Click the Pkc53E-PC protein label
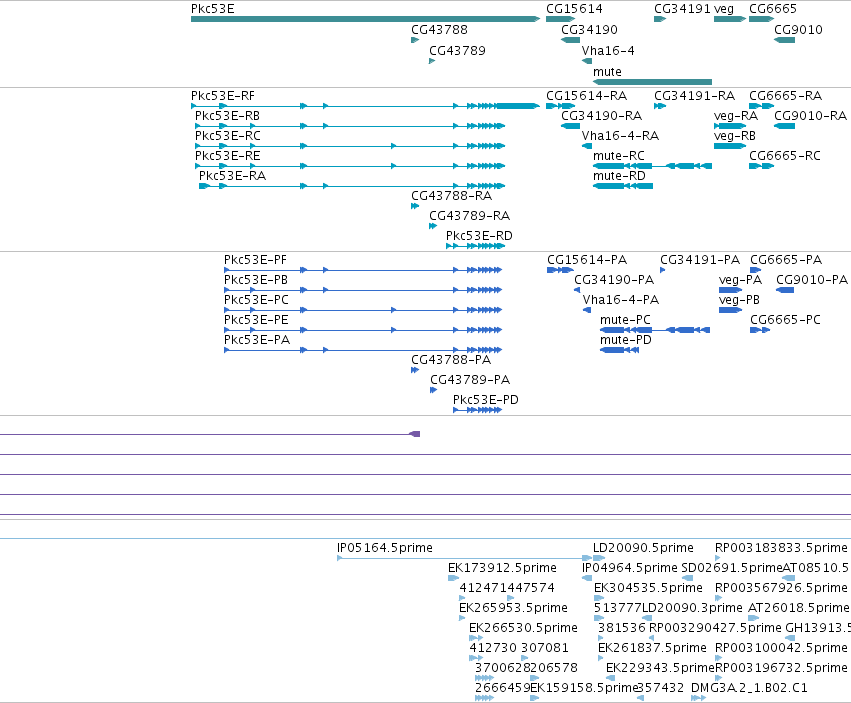The height and width of the screenshot is (703, 851). [256, 300]
